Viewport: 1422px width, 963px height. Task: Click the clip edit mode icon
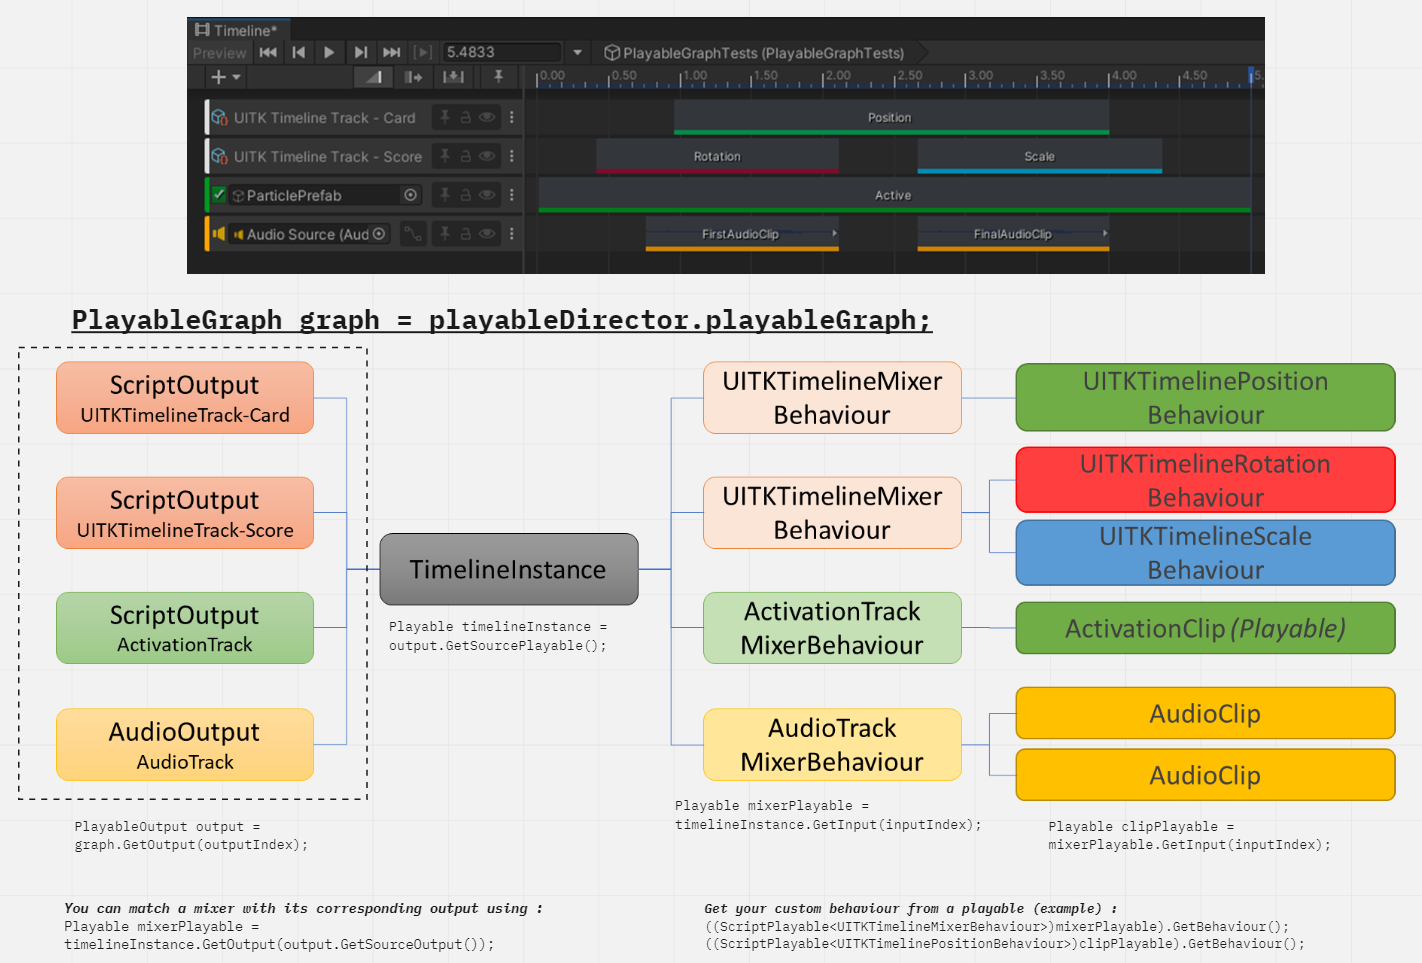411,77
